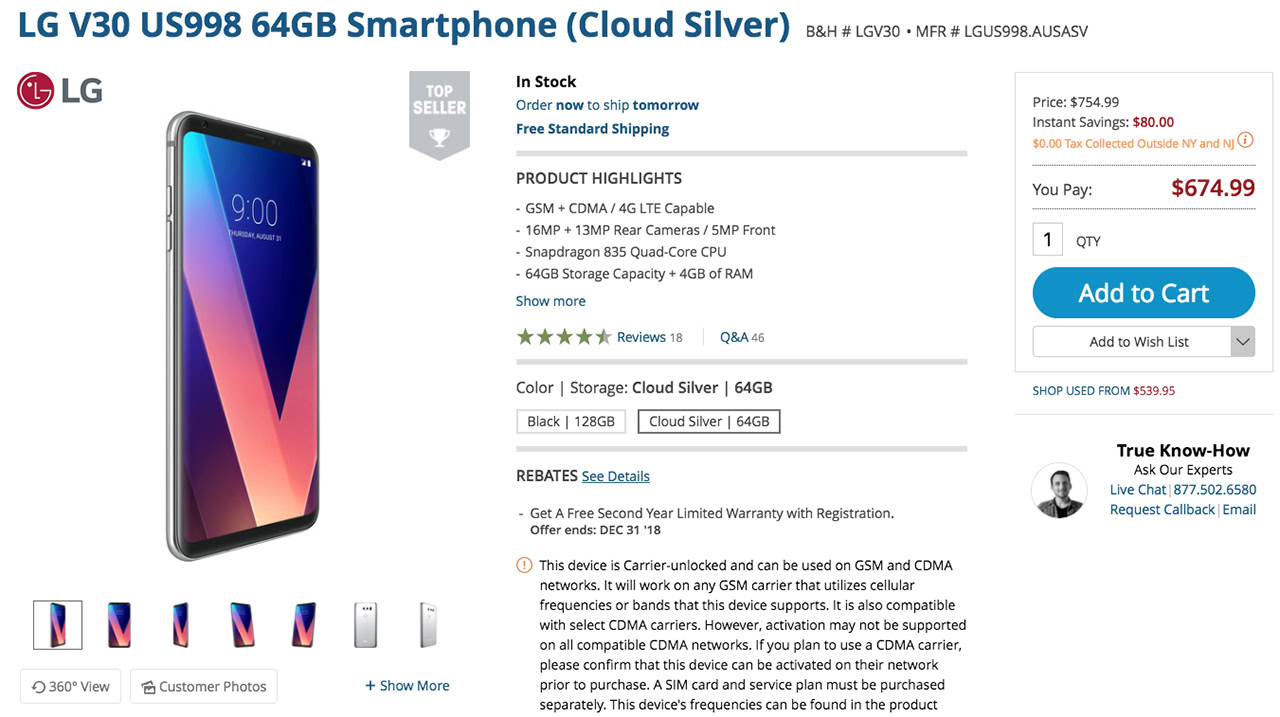This screenshot has height=717, width=1280.
Task: Click the quantity input field
Action: point(1047,240)
